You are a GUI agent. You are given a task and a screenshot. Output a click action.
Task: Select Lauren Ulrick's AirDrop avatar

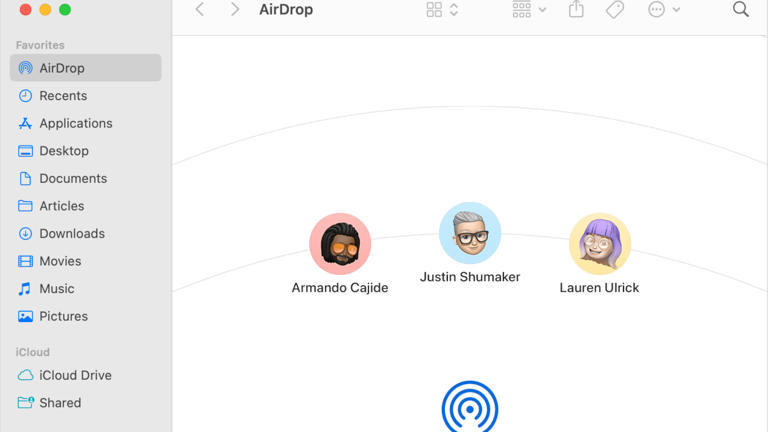pyautogui.click(x=600, y=244)
